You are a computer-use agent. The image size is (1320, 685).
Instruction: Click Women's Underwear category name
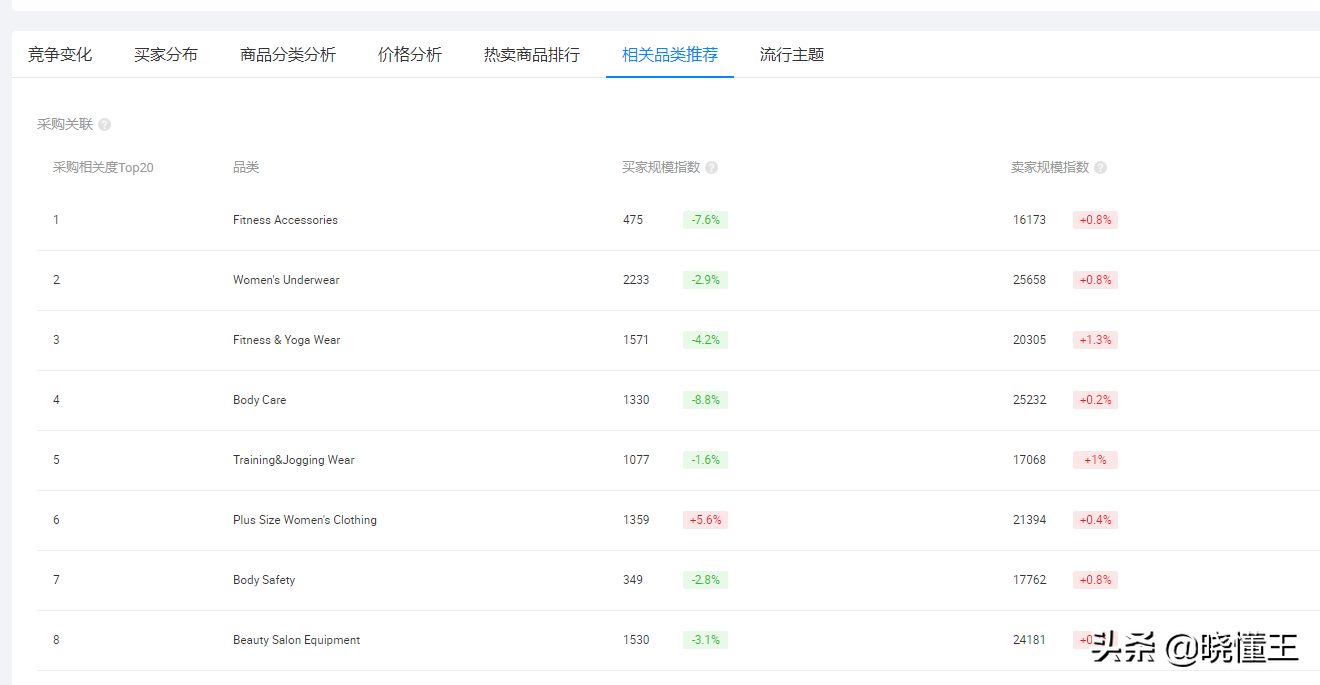(x=286, y=280)
